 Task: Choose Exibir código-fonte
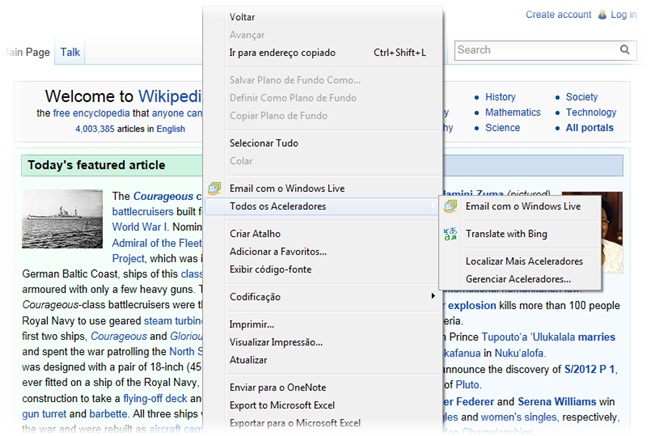270,269
